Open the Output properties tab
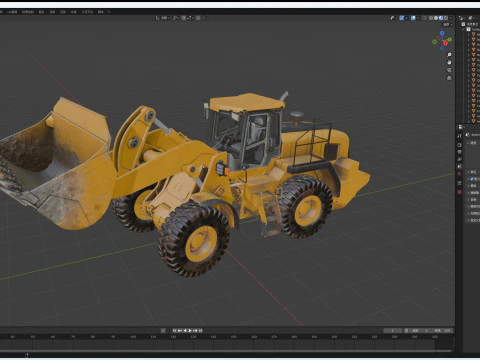The width and height of the screenshot is (480, 360). (x=459, y=152)
